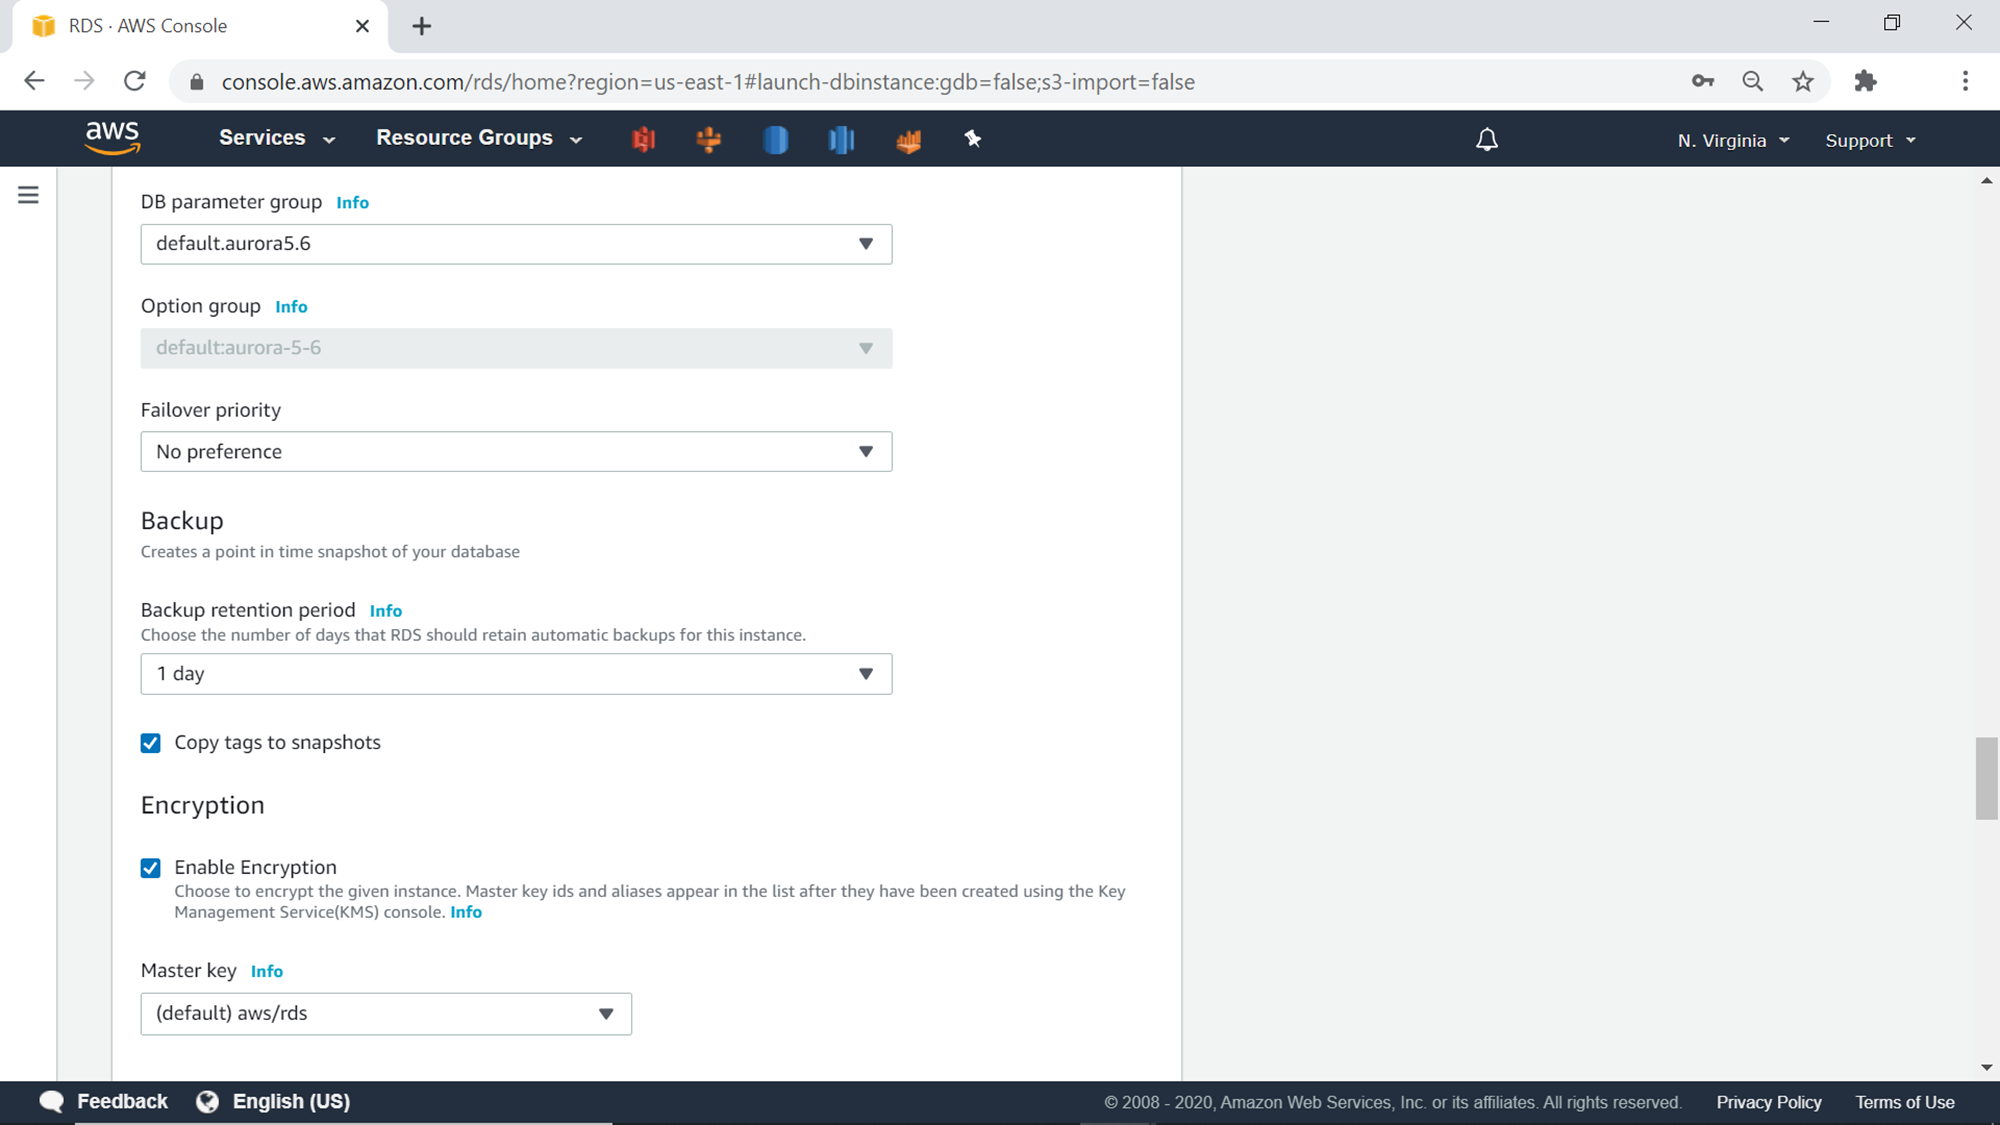Open the Resource Groups menu
Screen dimensions: 2000x1125
click(x=478, y=138)
